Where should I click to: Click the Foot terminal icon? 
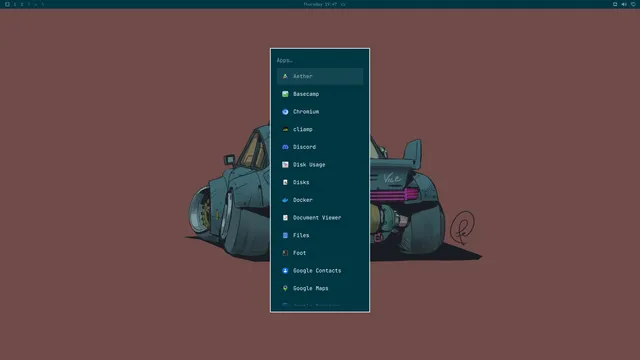click(x=285, y=253)
